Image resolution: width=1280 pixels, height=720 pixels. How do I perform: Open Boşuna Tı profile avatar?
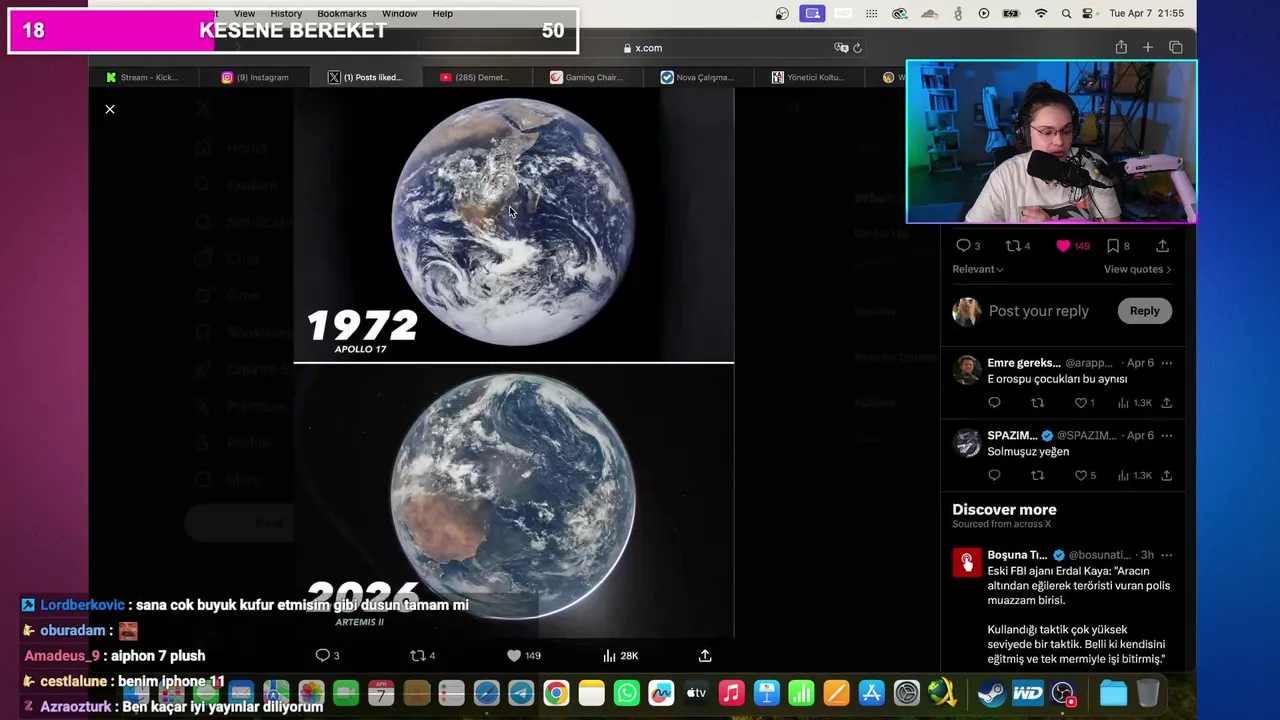966,563
